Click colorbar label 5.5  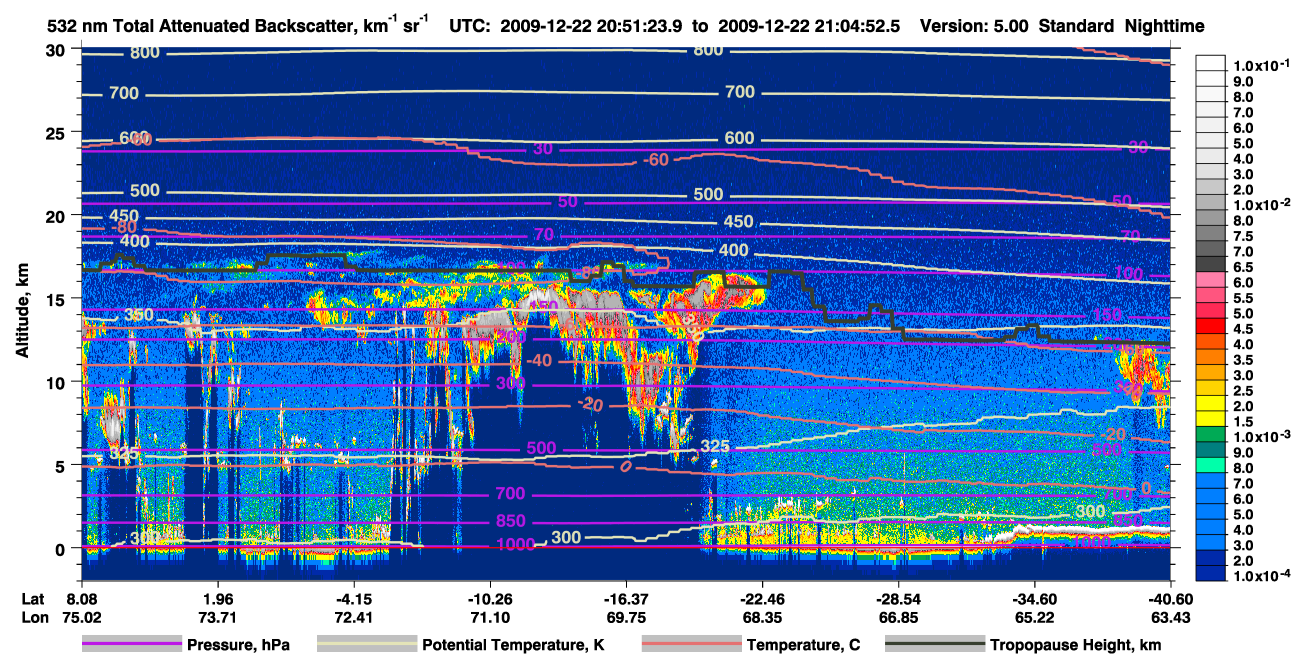[x=1243, y=298]
